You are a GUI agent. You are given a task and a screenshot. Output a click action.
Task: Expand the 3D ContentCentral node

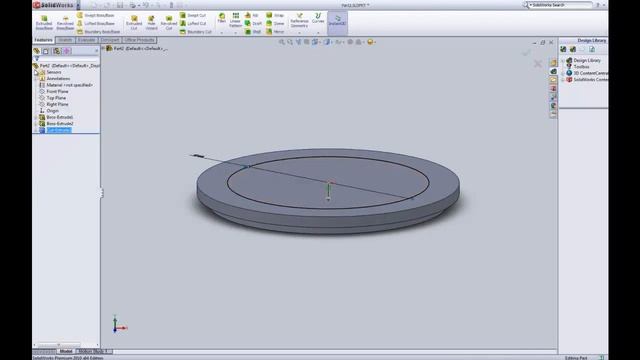point(563,73)
